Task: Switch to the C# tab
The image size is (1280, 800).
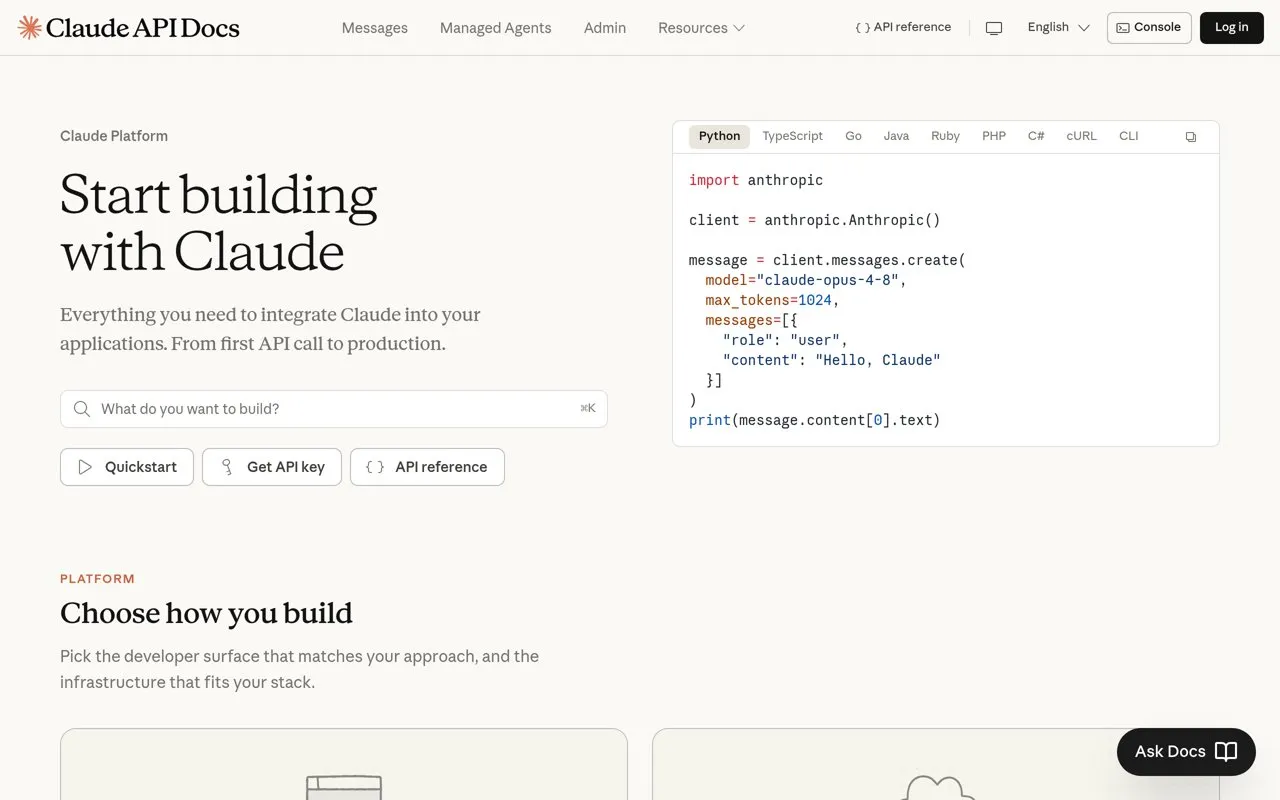Action: (1036, 136)
